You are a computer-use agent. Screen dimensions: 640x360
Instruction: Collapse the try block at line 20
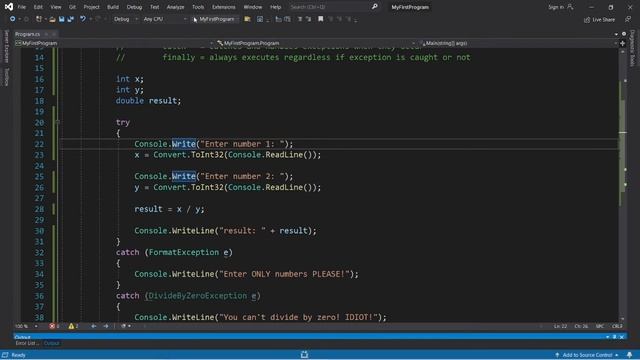point(58,122)
